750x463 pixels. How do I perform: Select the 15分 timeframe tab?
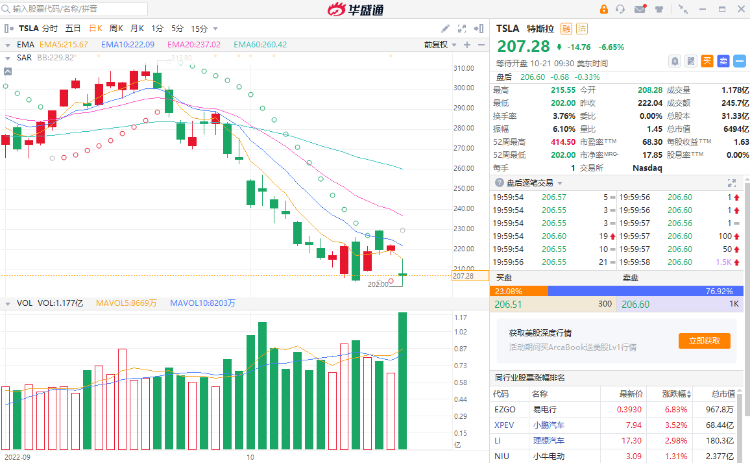(x=199, y=29)
